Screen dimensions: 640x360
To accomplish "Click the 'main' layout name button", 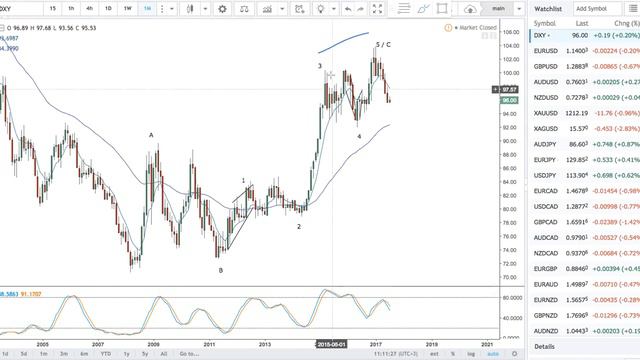I will pyautogui.click(x=498, y=9).
